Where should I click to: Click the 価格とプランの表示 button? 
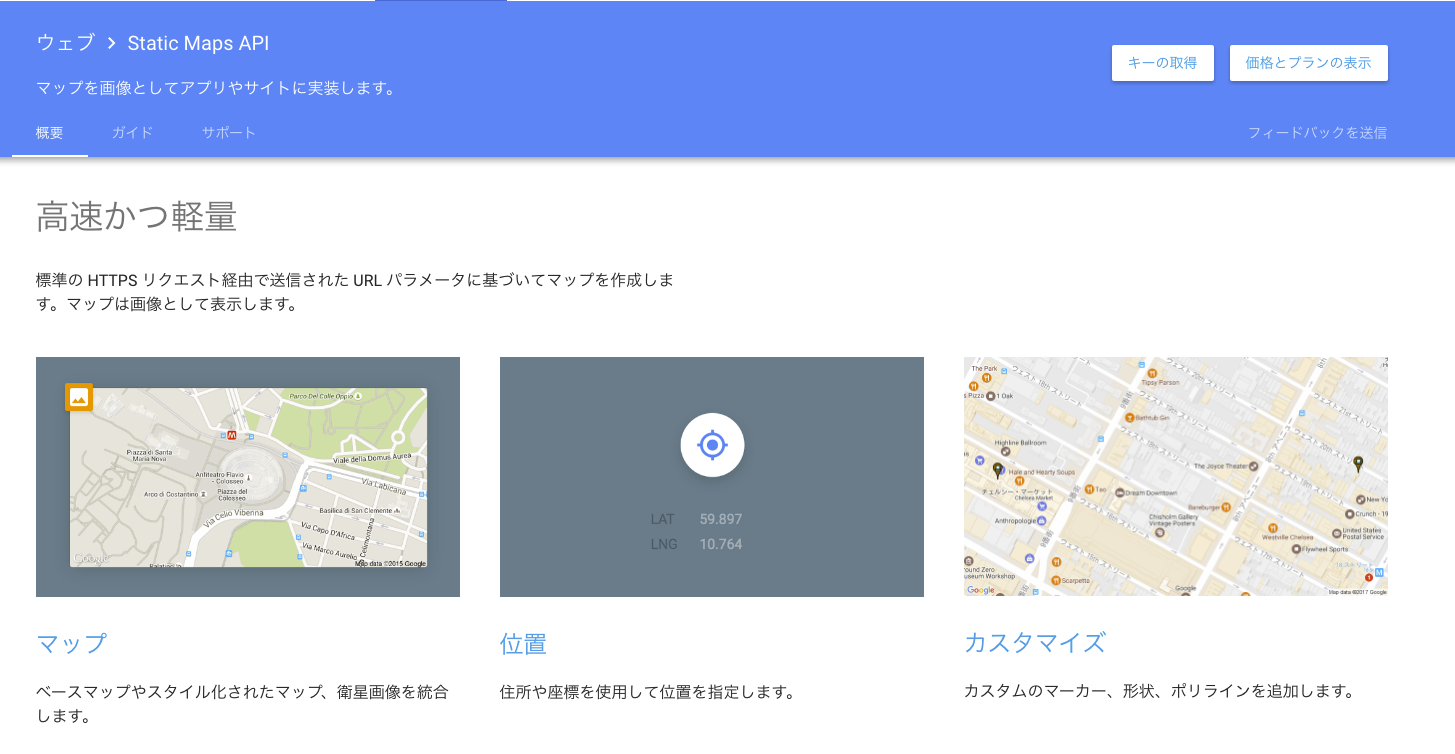click(1308, 62)
